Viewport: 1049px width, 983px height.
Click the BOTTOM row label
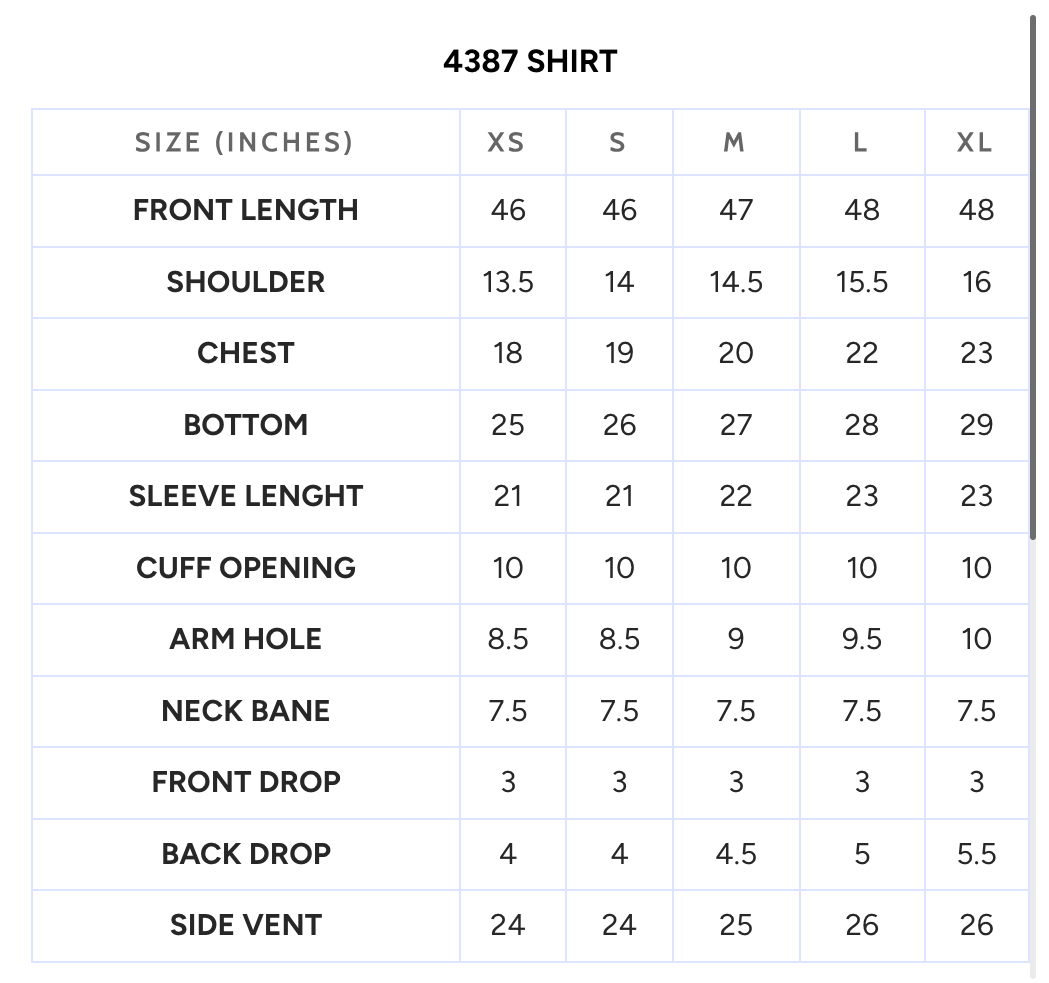[x=246, y=425]
